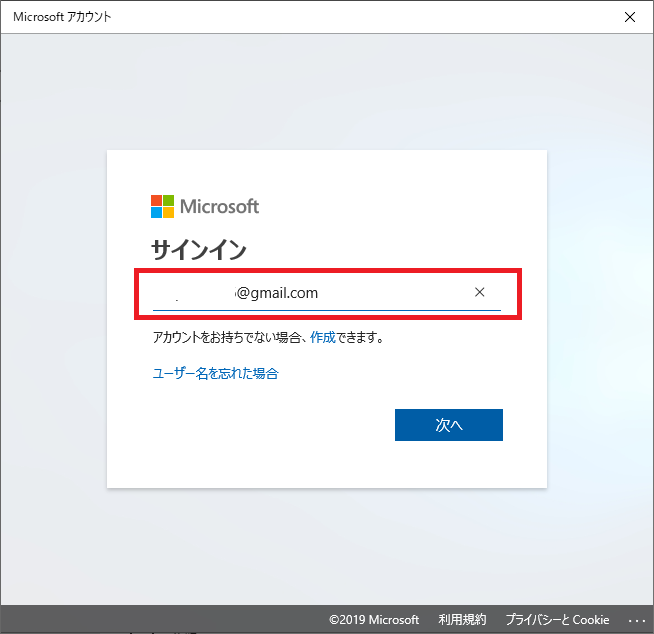The image size is (654, 634).
Task: Click the サインイン heading
Action: (x=199, y=249)
